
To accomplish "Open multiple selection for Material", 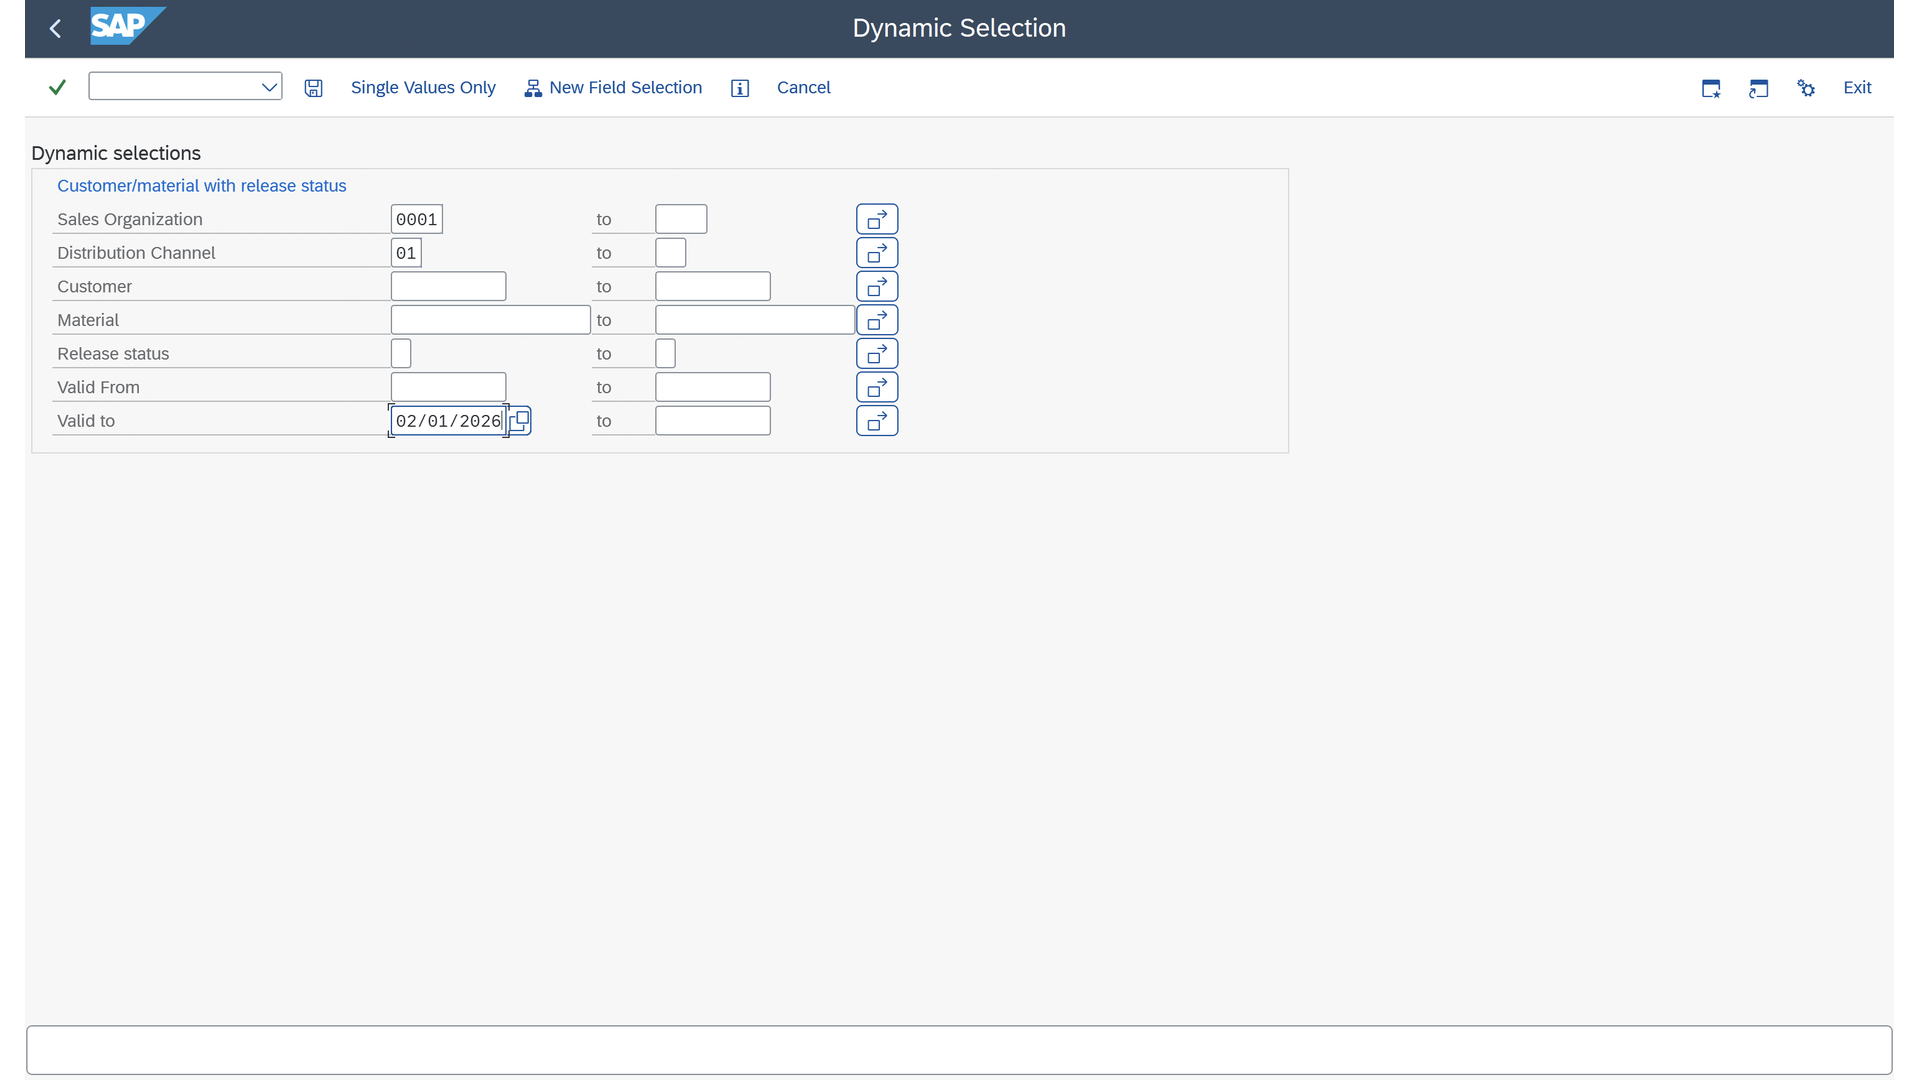I will (x=877, y=320).
